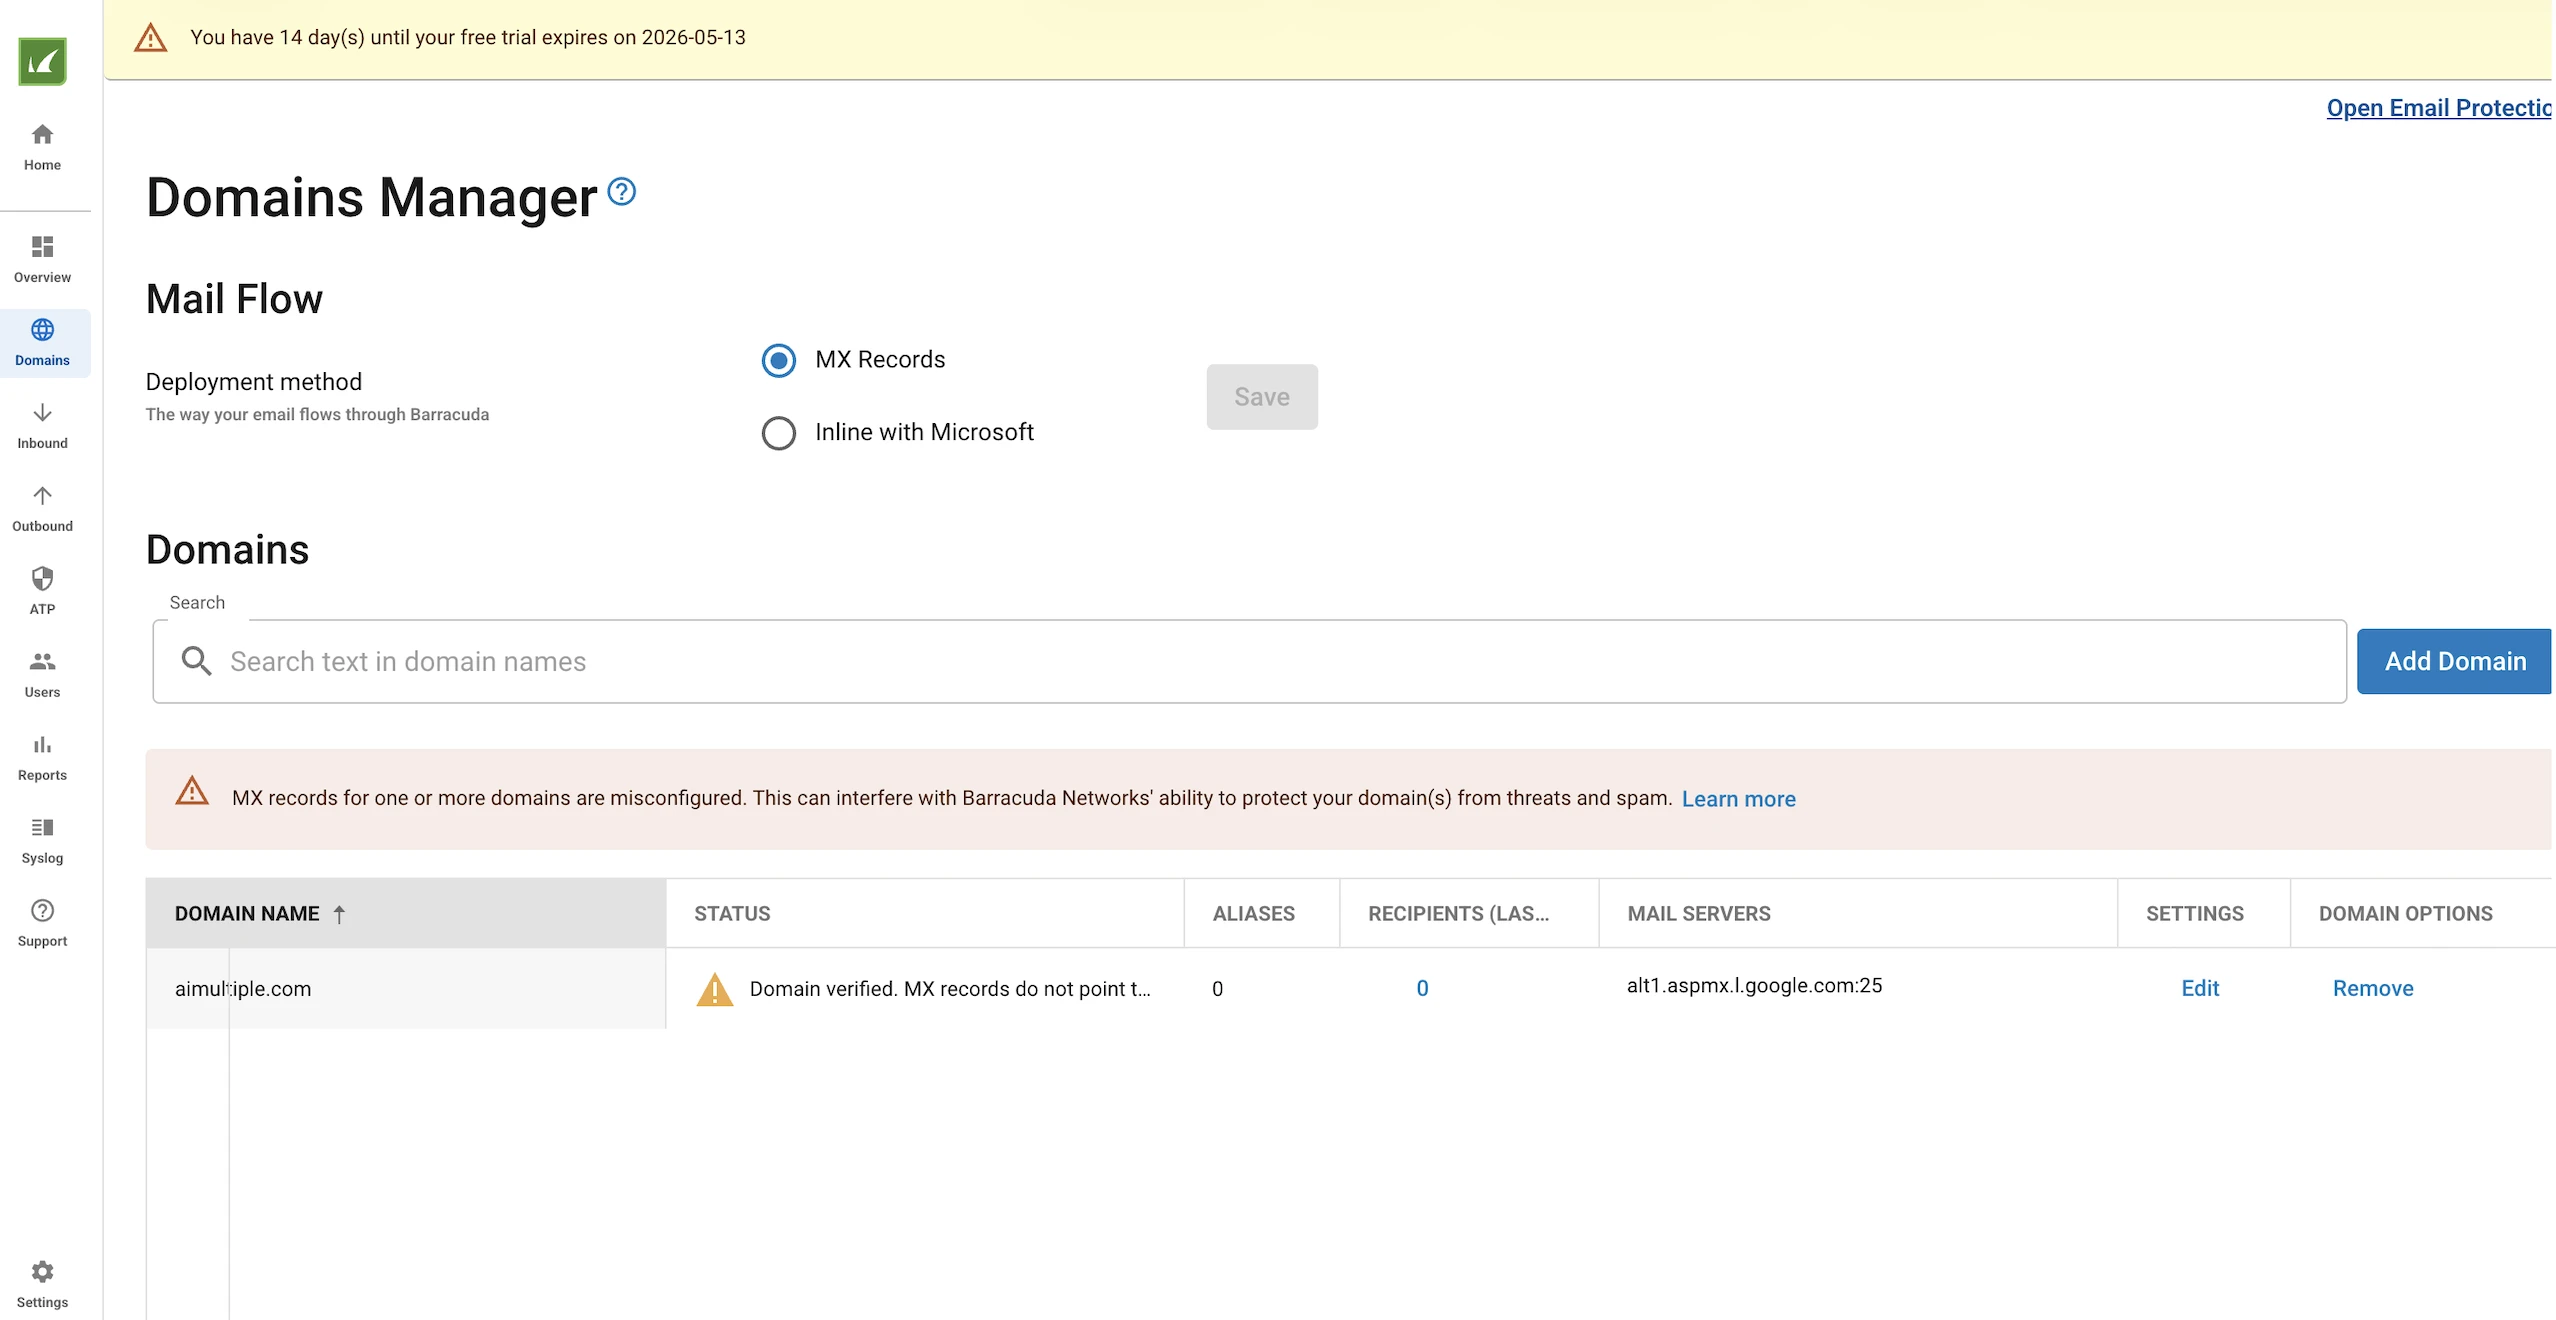Open the Overview dashboard icon
This screenshot has width=2556, height=1320.
42,246
